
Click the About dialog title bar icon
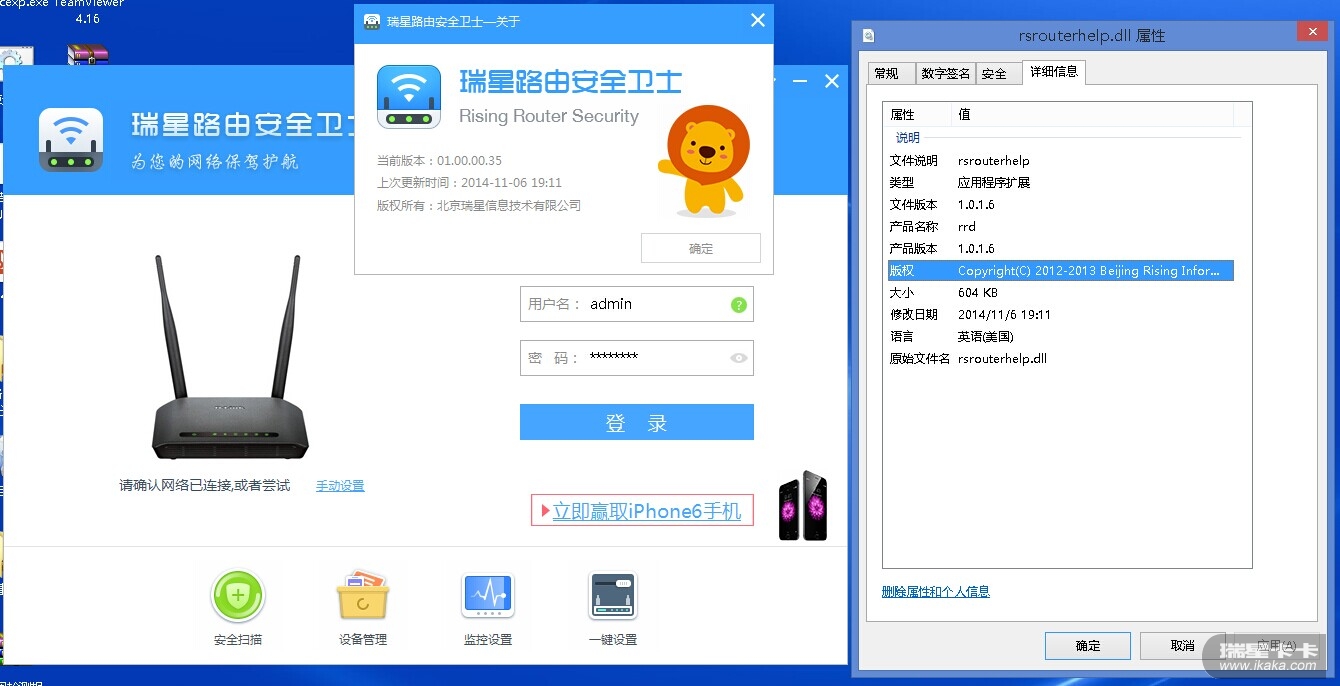click(x=372, y=21)
